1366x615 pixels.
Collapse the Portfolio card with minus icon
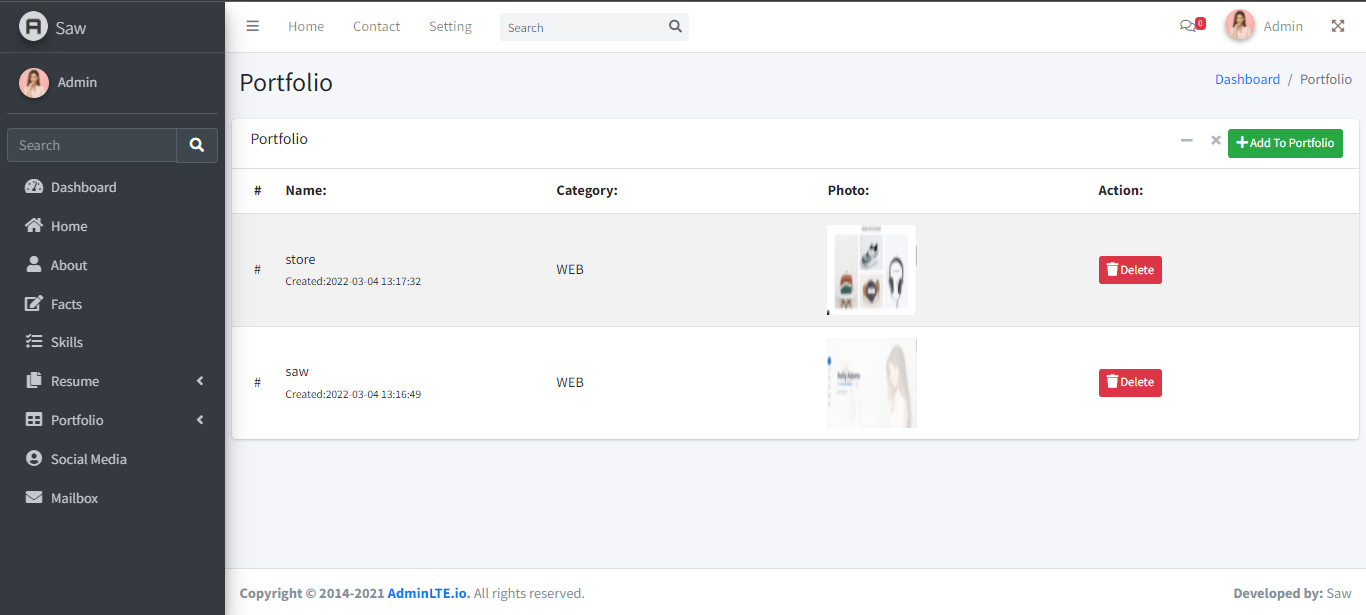click(x=1186, y=140)
